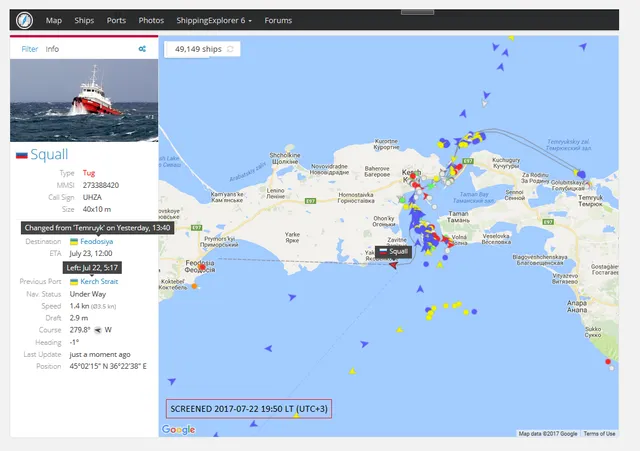Switch to the Info tab
Viewport: 640px width, 451px height.
(52, 49)
